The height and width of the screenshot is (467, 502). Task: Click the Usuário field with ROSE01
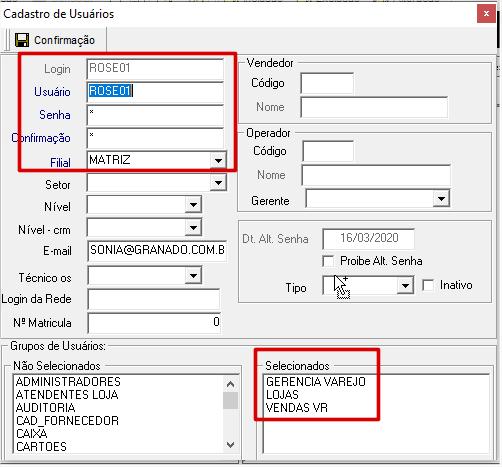(x=155, y=92)
